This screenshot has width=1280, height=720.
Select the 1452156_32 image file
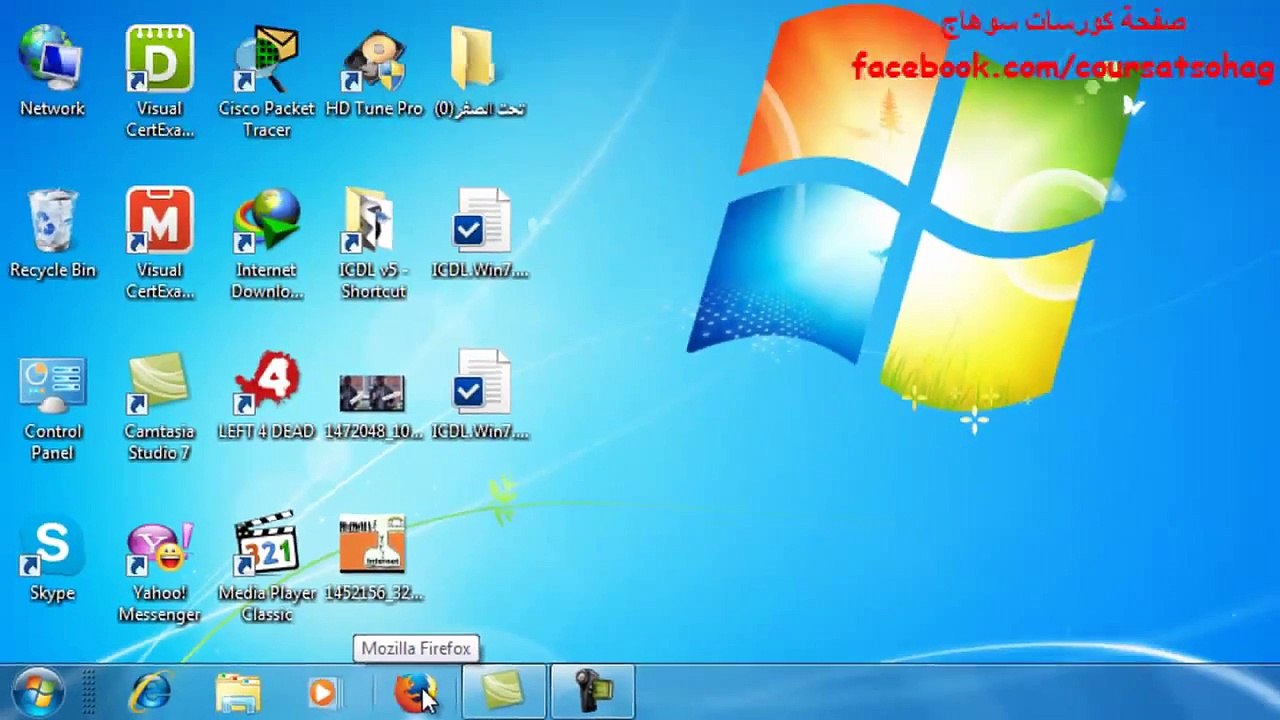tap(373, 556)
